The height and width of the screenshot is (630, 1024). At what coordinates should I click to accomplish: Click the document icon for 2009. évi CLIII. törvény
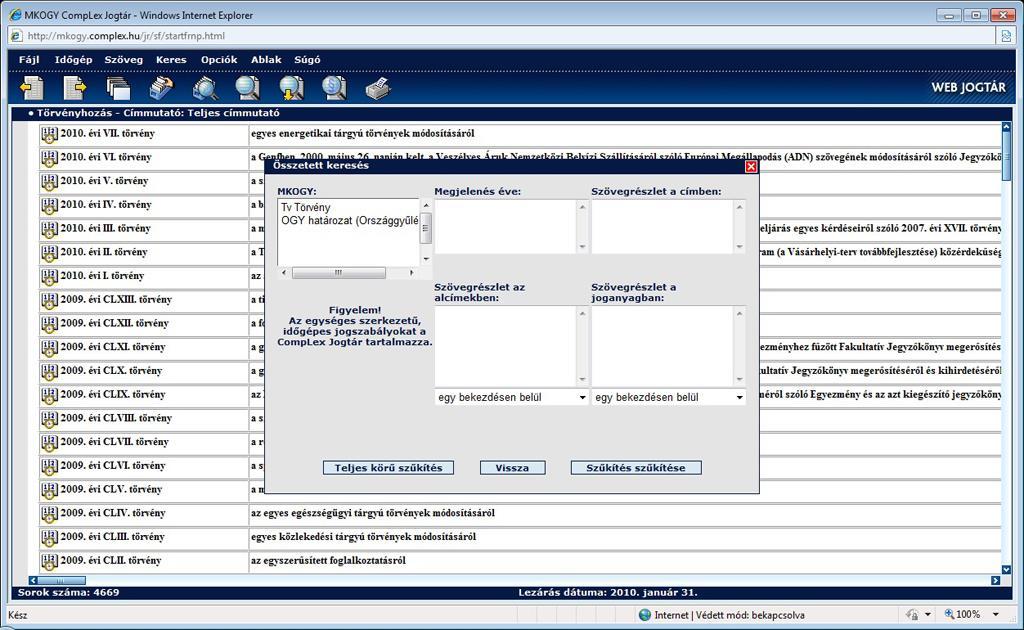(49, 537)
